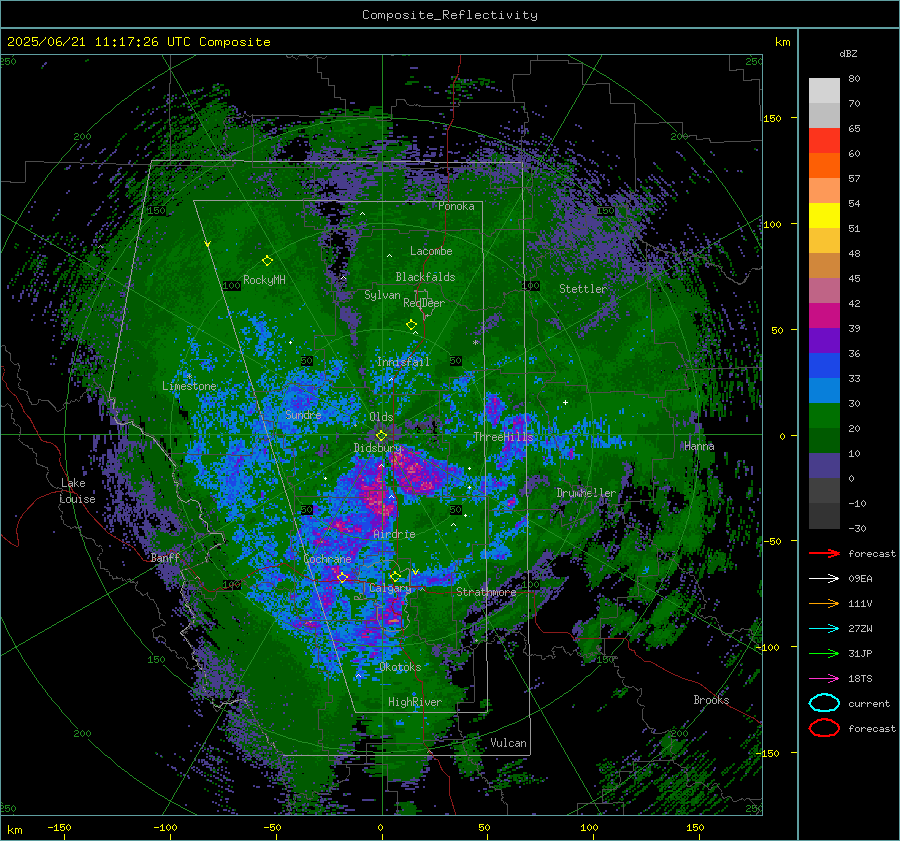Viewport: 900px width, 841px height.
Task: Click the Calgary city label
Action: coord(390,588)
